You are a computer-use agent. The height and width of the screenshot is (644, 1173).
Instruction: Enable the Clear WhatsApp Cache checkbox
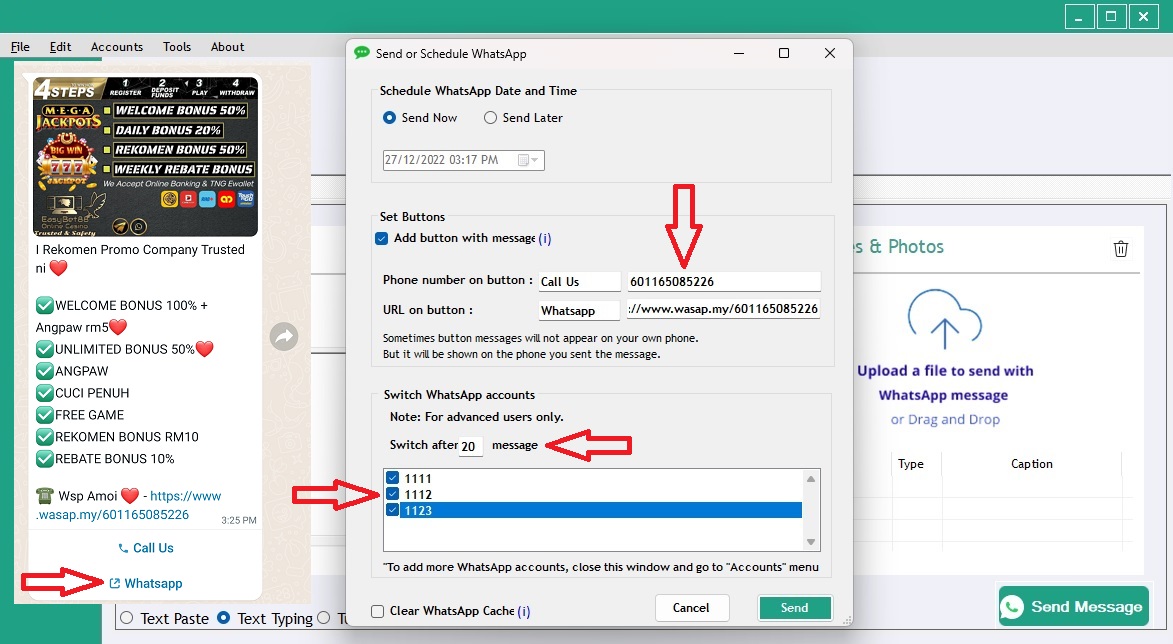378,612
